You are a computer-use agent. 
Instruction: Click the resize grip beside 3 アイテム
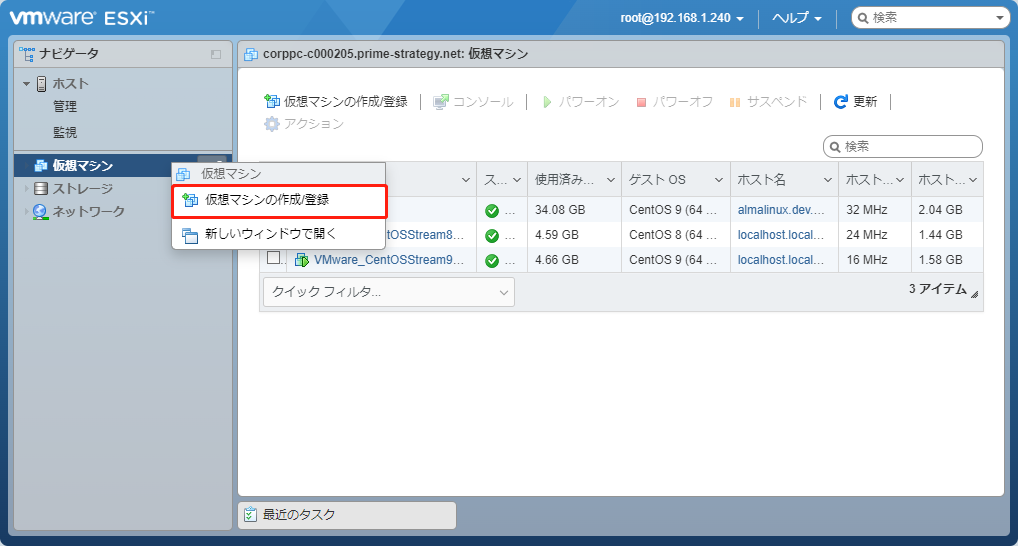[x=975, y=294]
